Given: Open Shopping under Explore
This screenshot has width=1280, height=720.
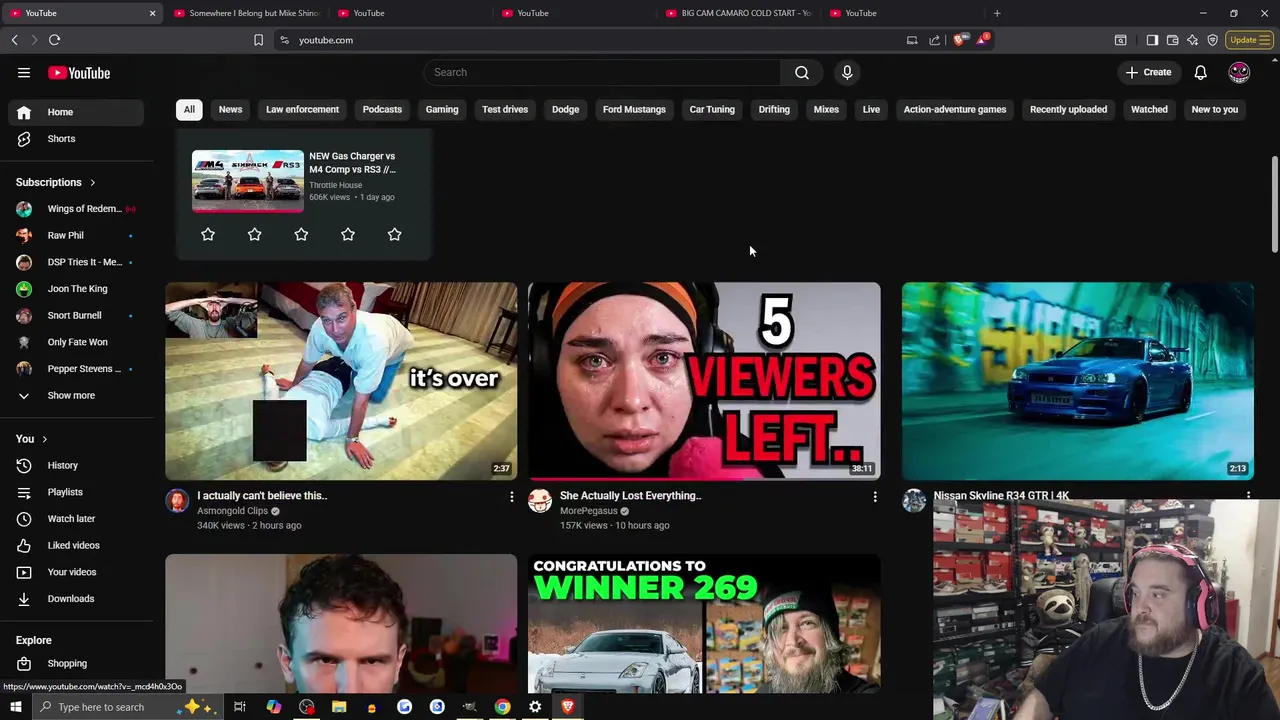Looking at the screenshot, I should tap(76, 663).
